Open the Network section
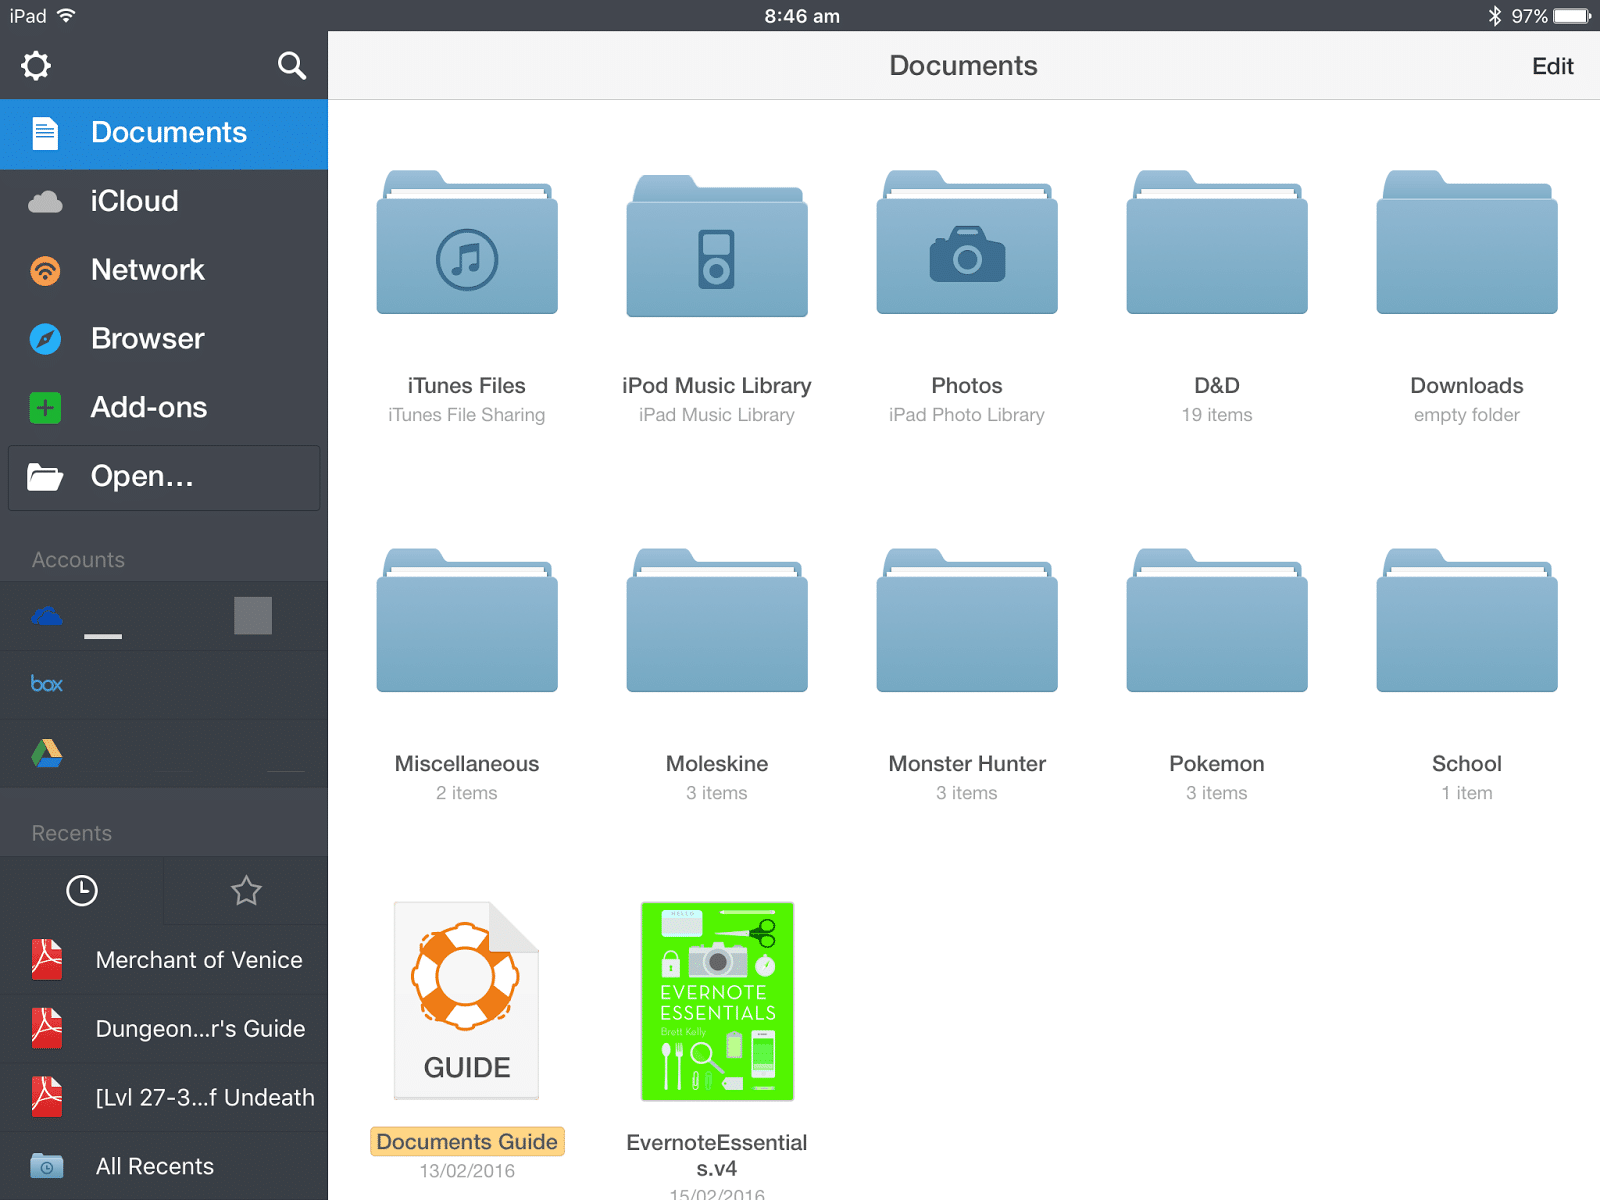The width and height of the screenshot is (1600, 1200). 147,270
